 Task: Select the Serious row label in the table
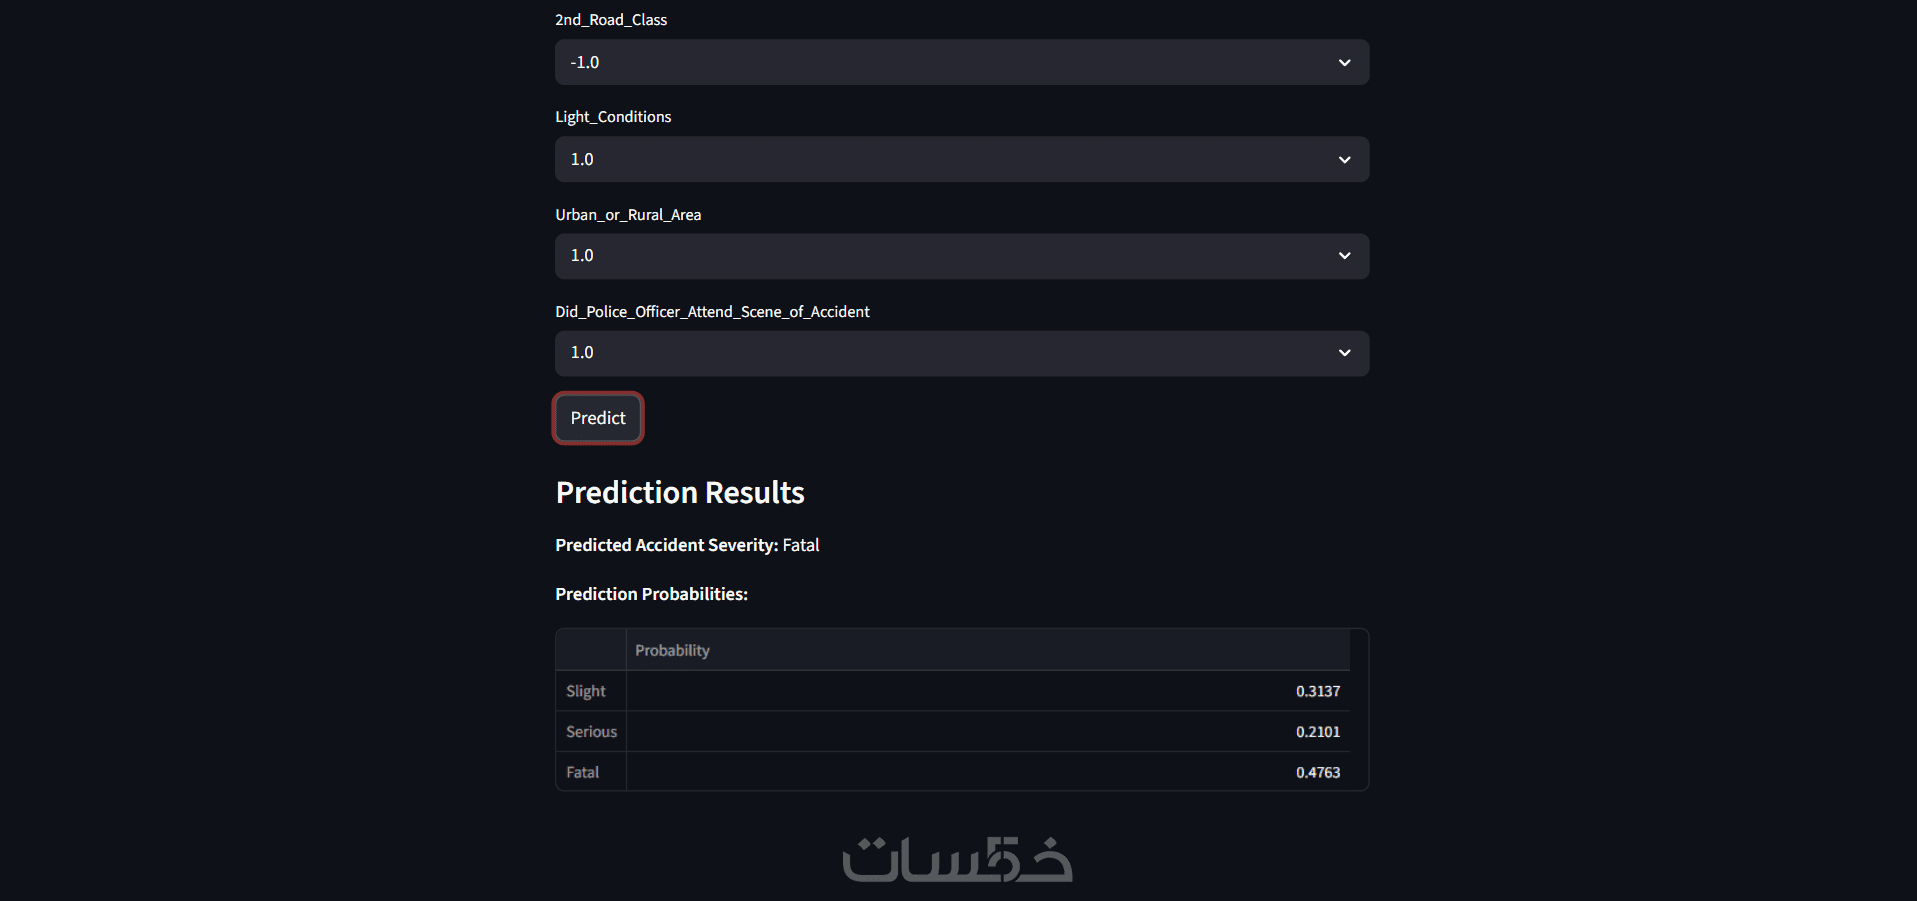coord(591,732)
